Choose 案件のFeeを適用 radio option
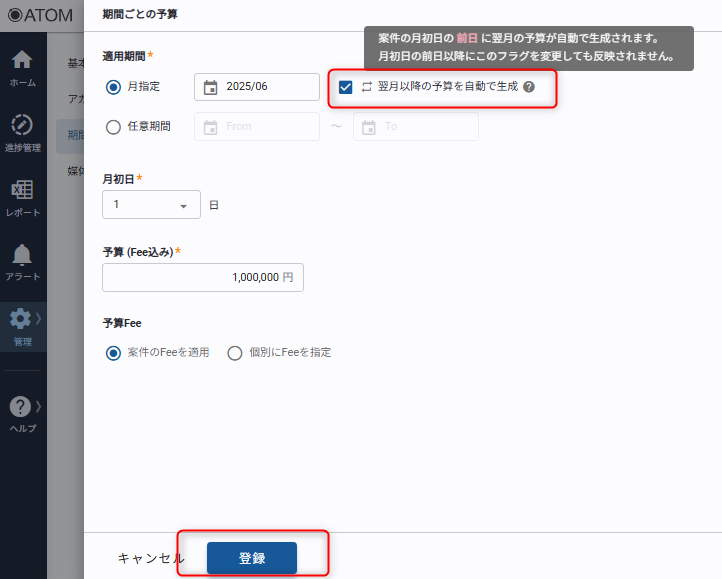722x579 pixels. click(x=113, y=353)
